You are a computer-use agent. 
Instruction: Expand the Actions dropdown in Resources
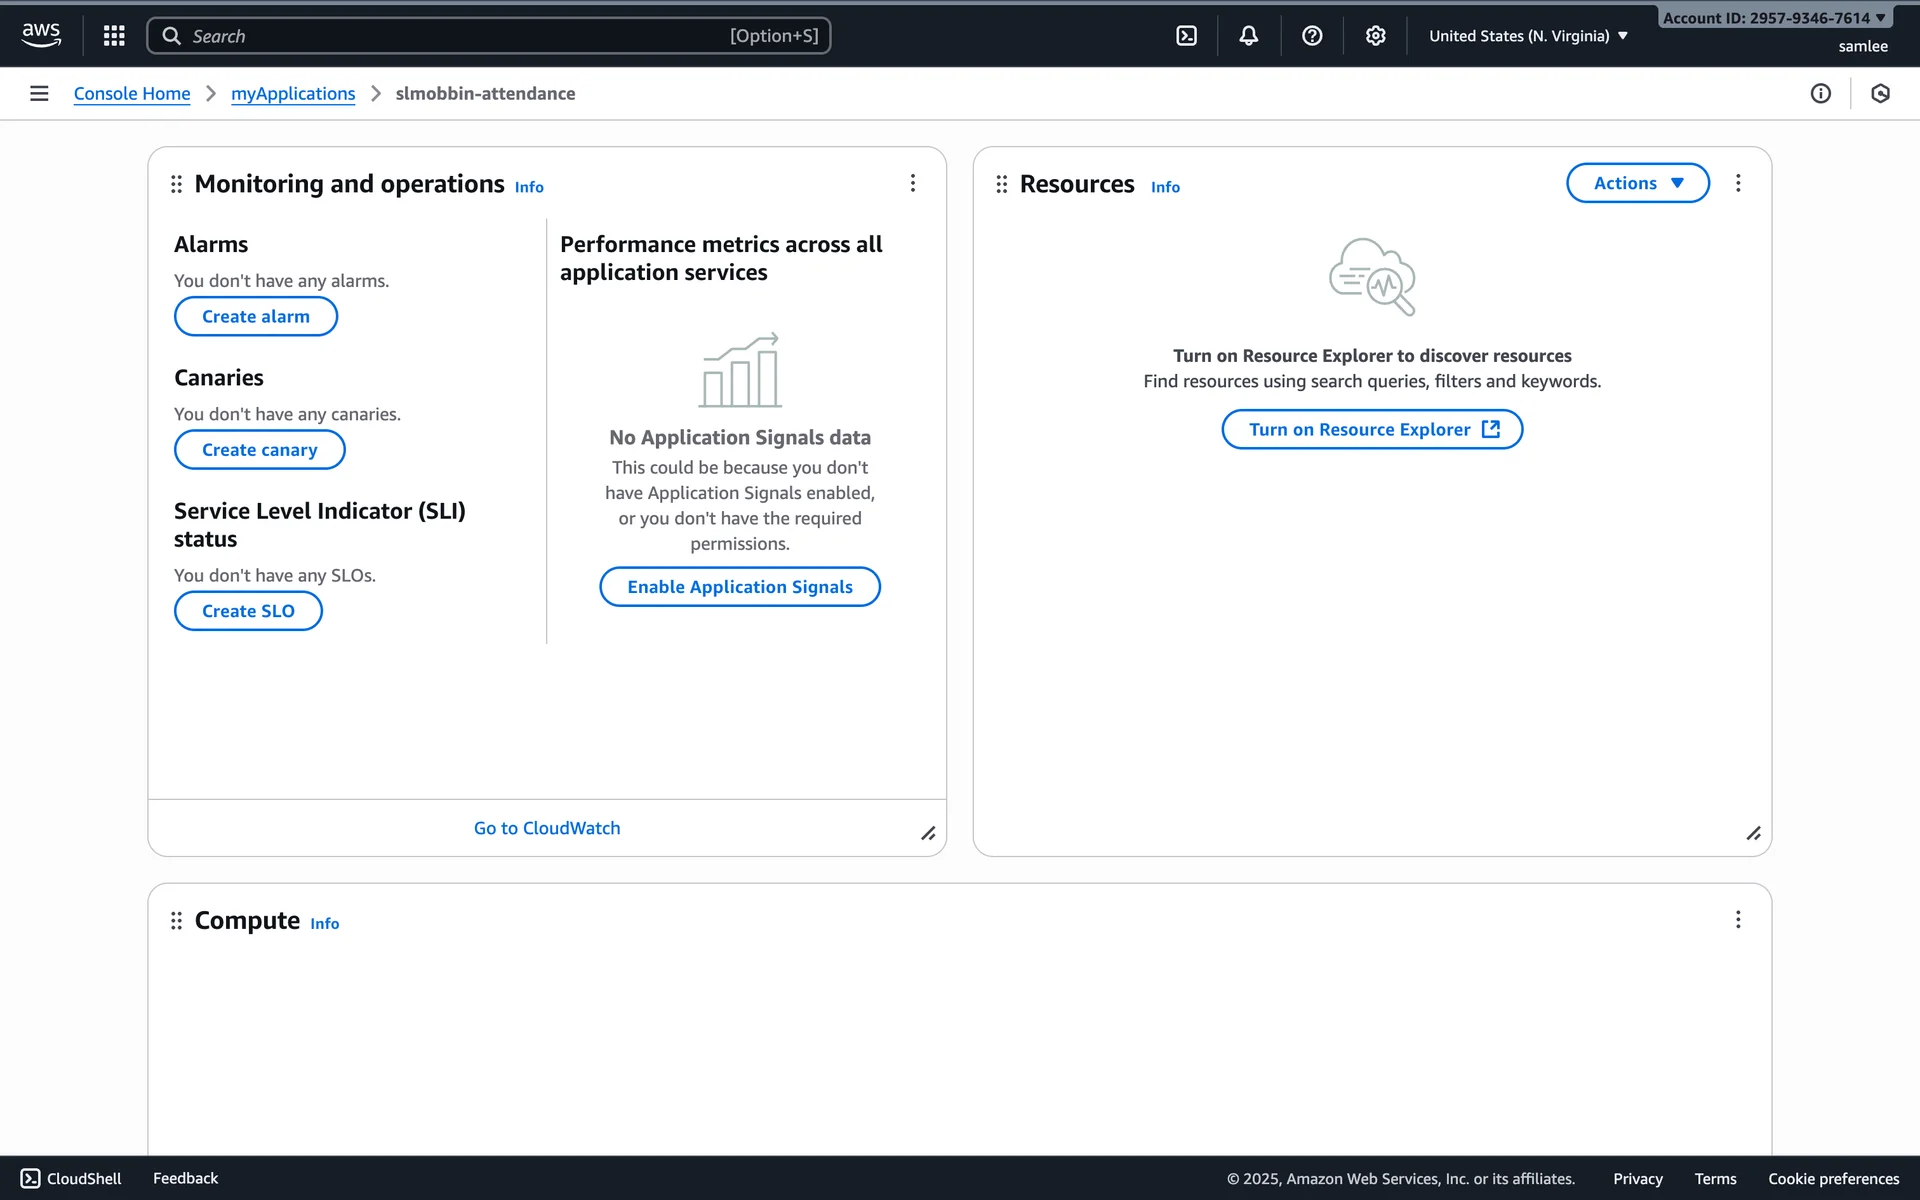pyautogui.click(x=1637, y=183)
